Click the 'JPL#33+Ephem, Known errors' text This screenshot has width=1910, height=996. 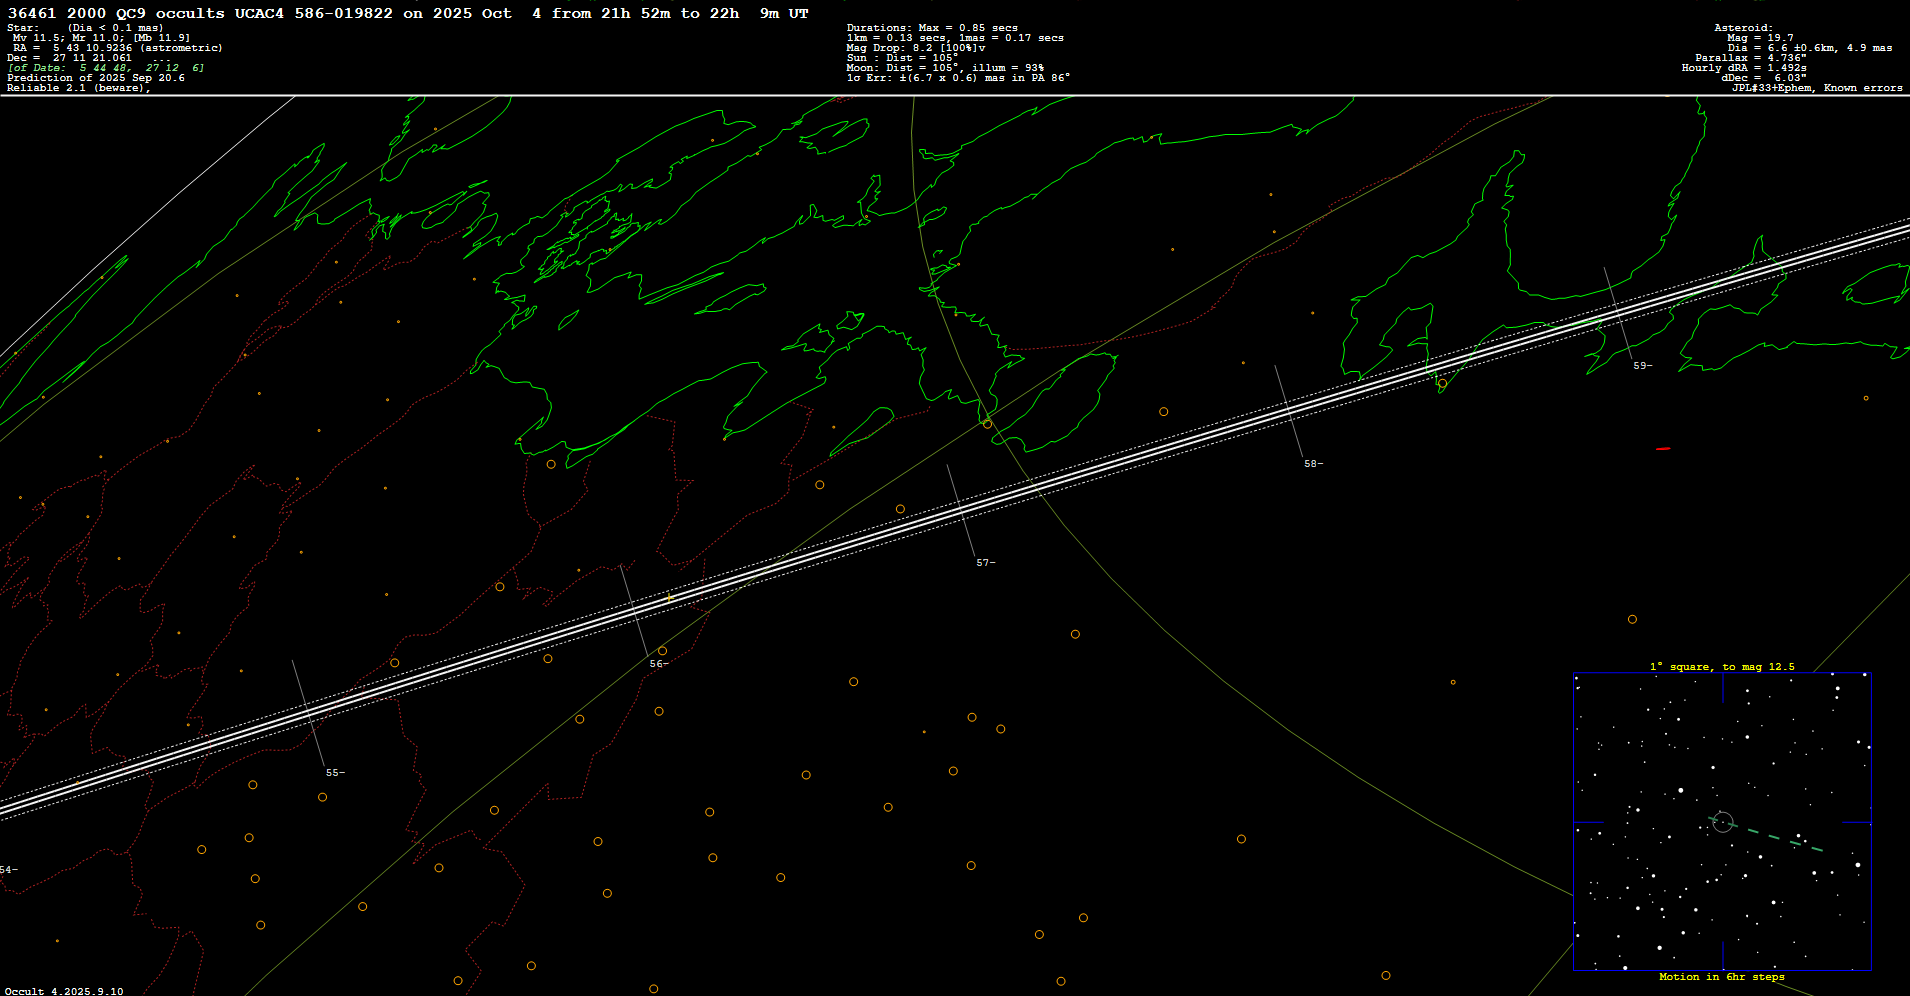click(x=1817, y=88)
